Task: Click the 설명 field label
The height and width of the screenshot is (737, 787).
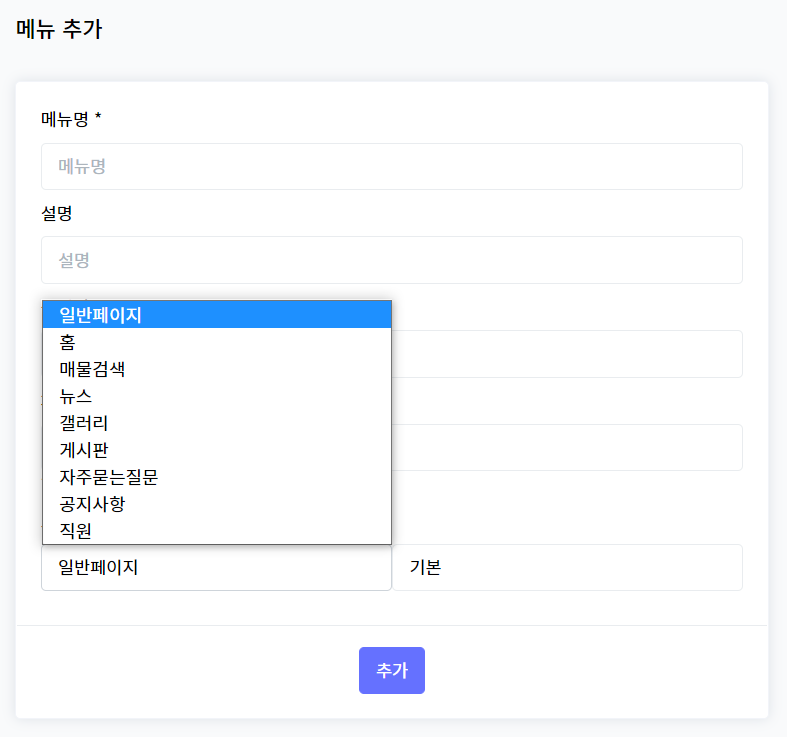Action: pyautogui.click(x=57, y=213)
